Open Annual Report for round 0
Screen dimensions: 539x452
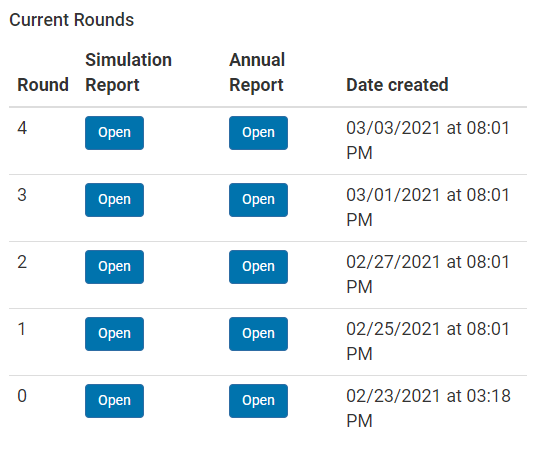[x=258, y=401]
